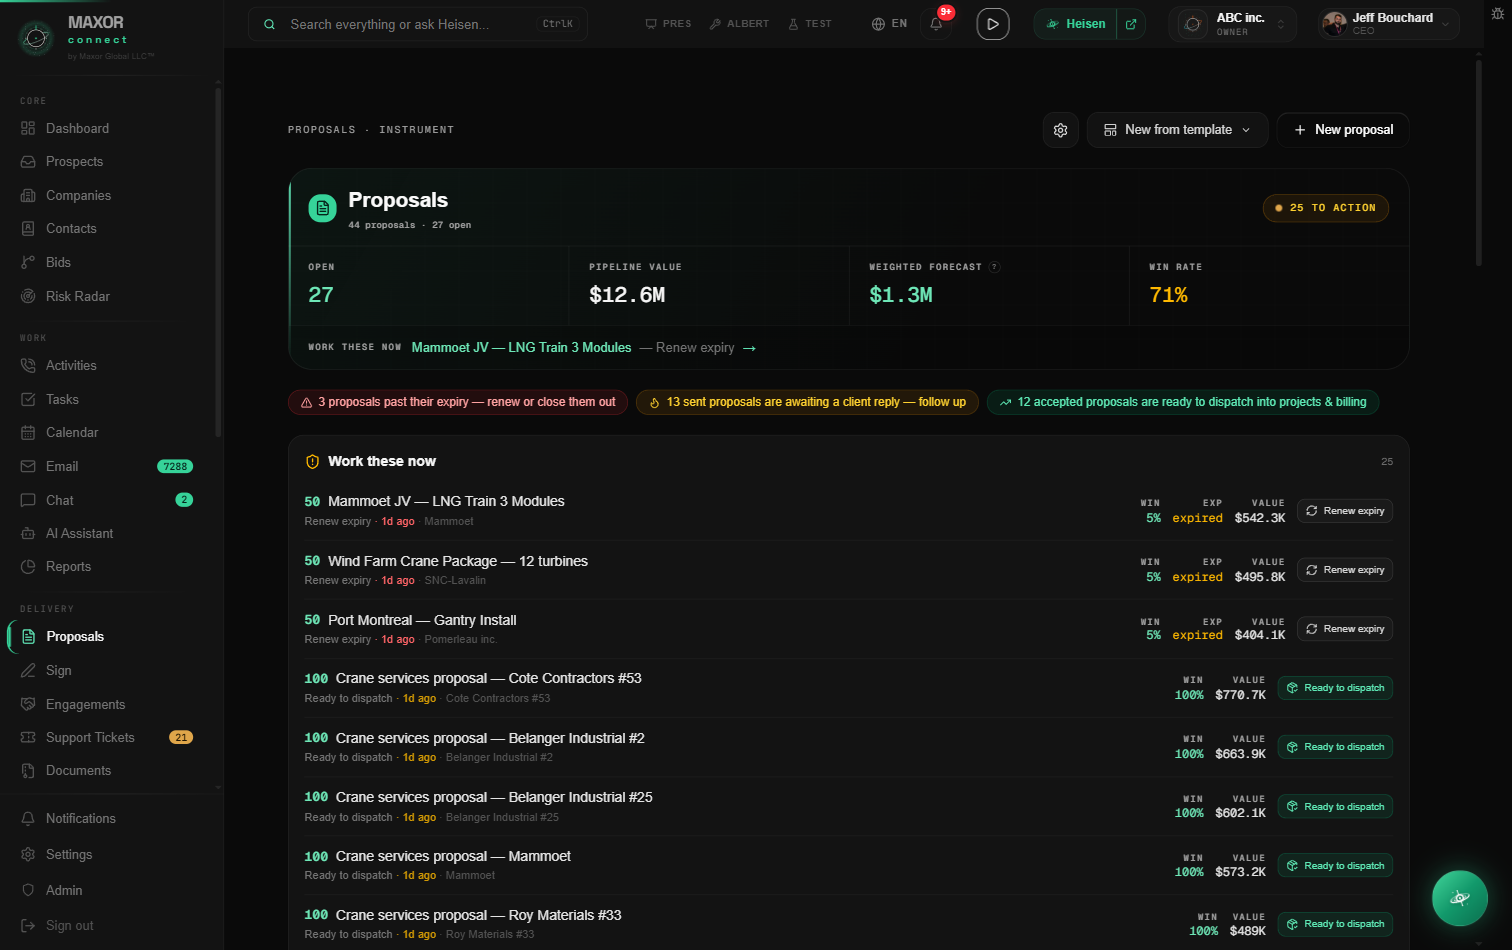The image size is (1512, 950).
Task: Expand New from template dropdown
Action: pyautogui.click(x=1177, y=130)
